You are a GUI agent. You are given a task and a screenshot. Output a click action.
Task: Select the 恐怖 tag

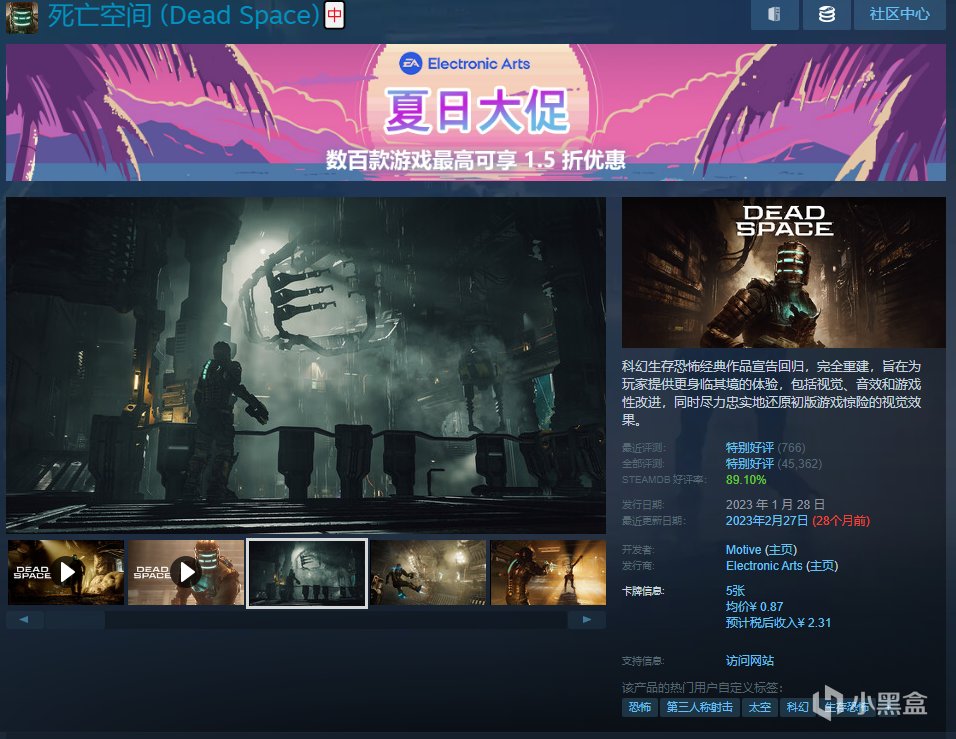pos(640,707)
